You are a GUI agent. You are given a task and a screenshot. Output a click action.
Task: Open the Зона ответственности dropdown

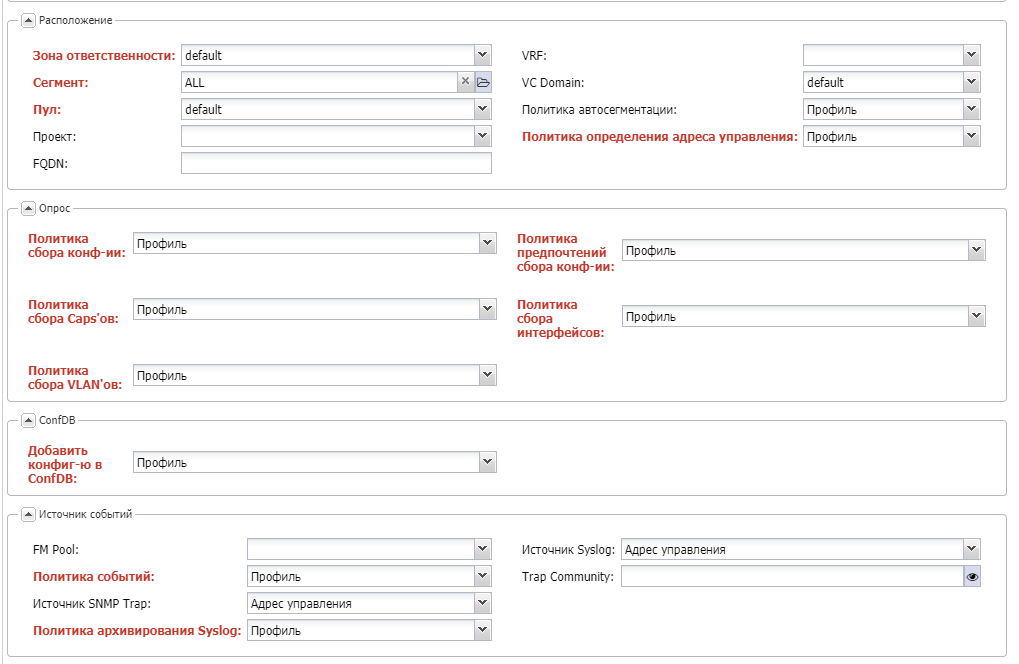pyautogui.click(x=483, y=55)
